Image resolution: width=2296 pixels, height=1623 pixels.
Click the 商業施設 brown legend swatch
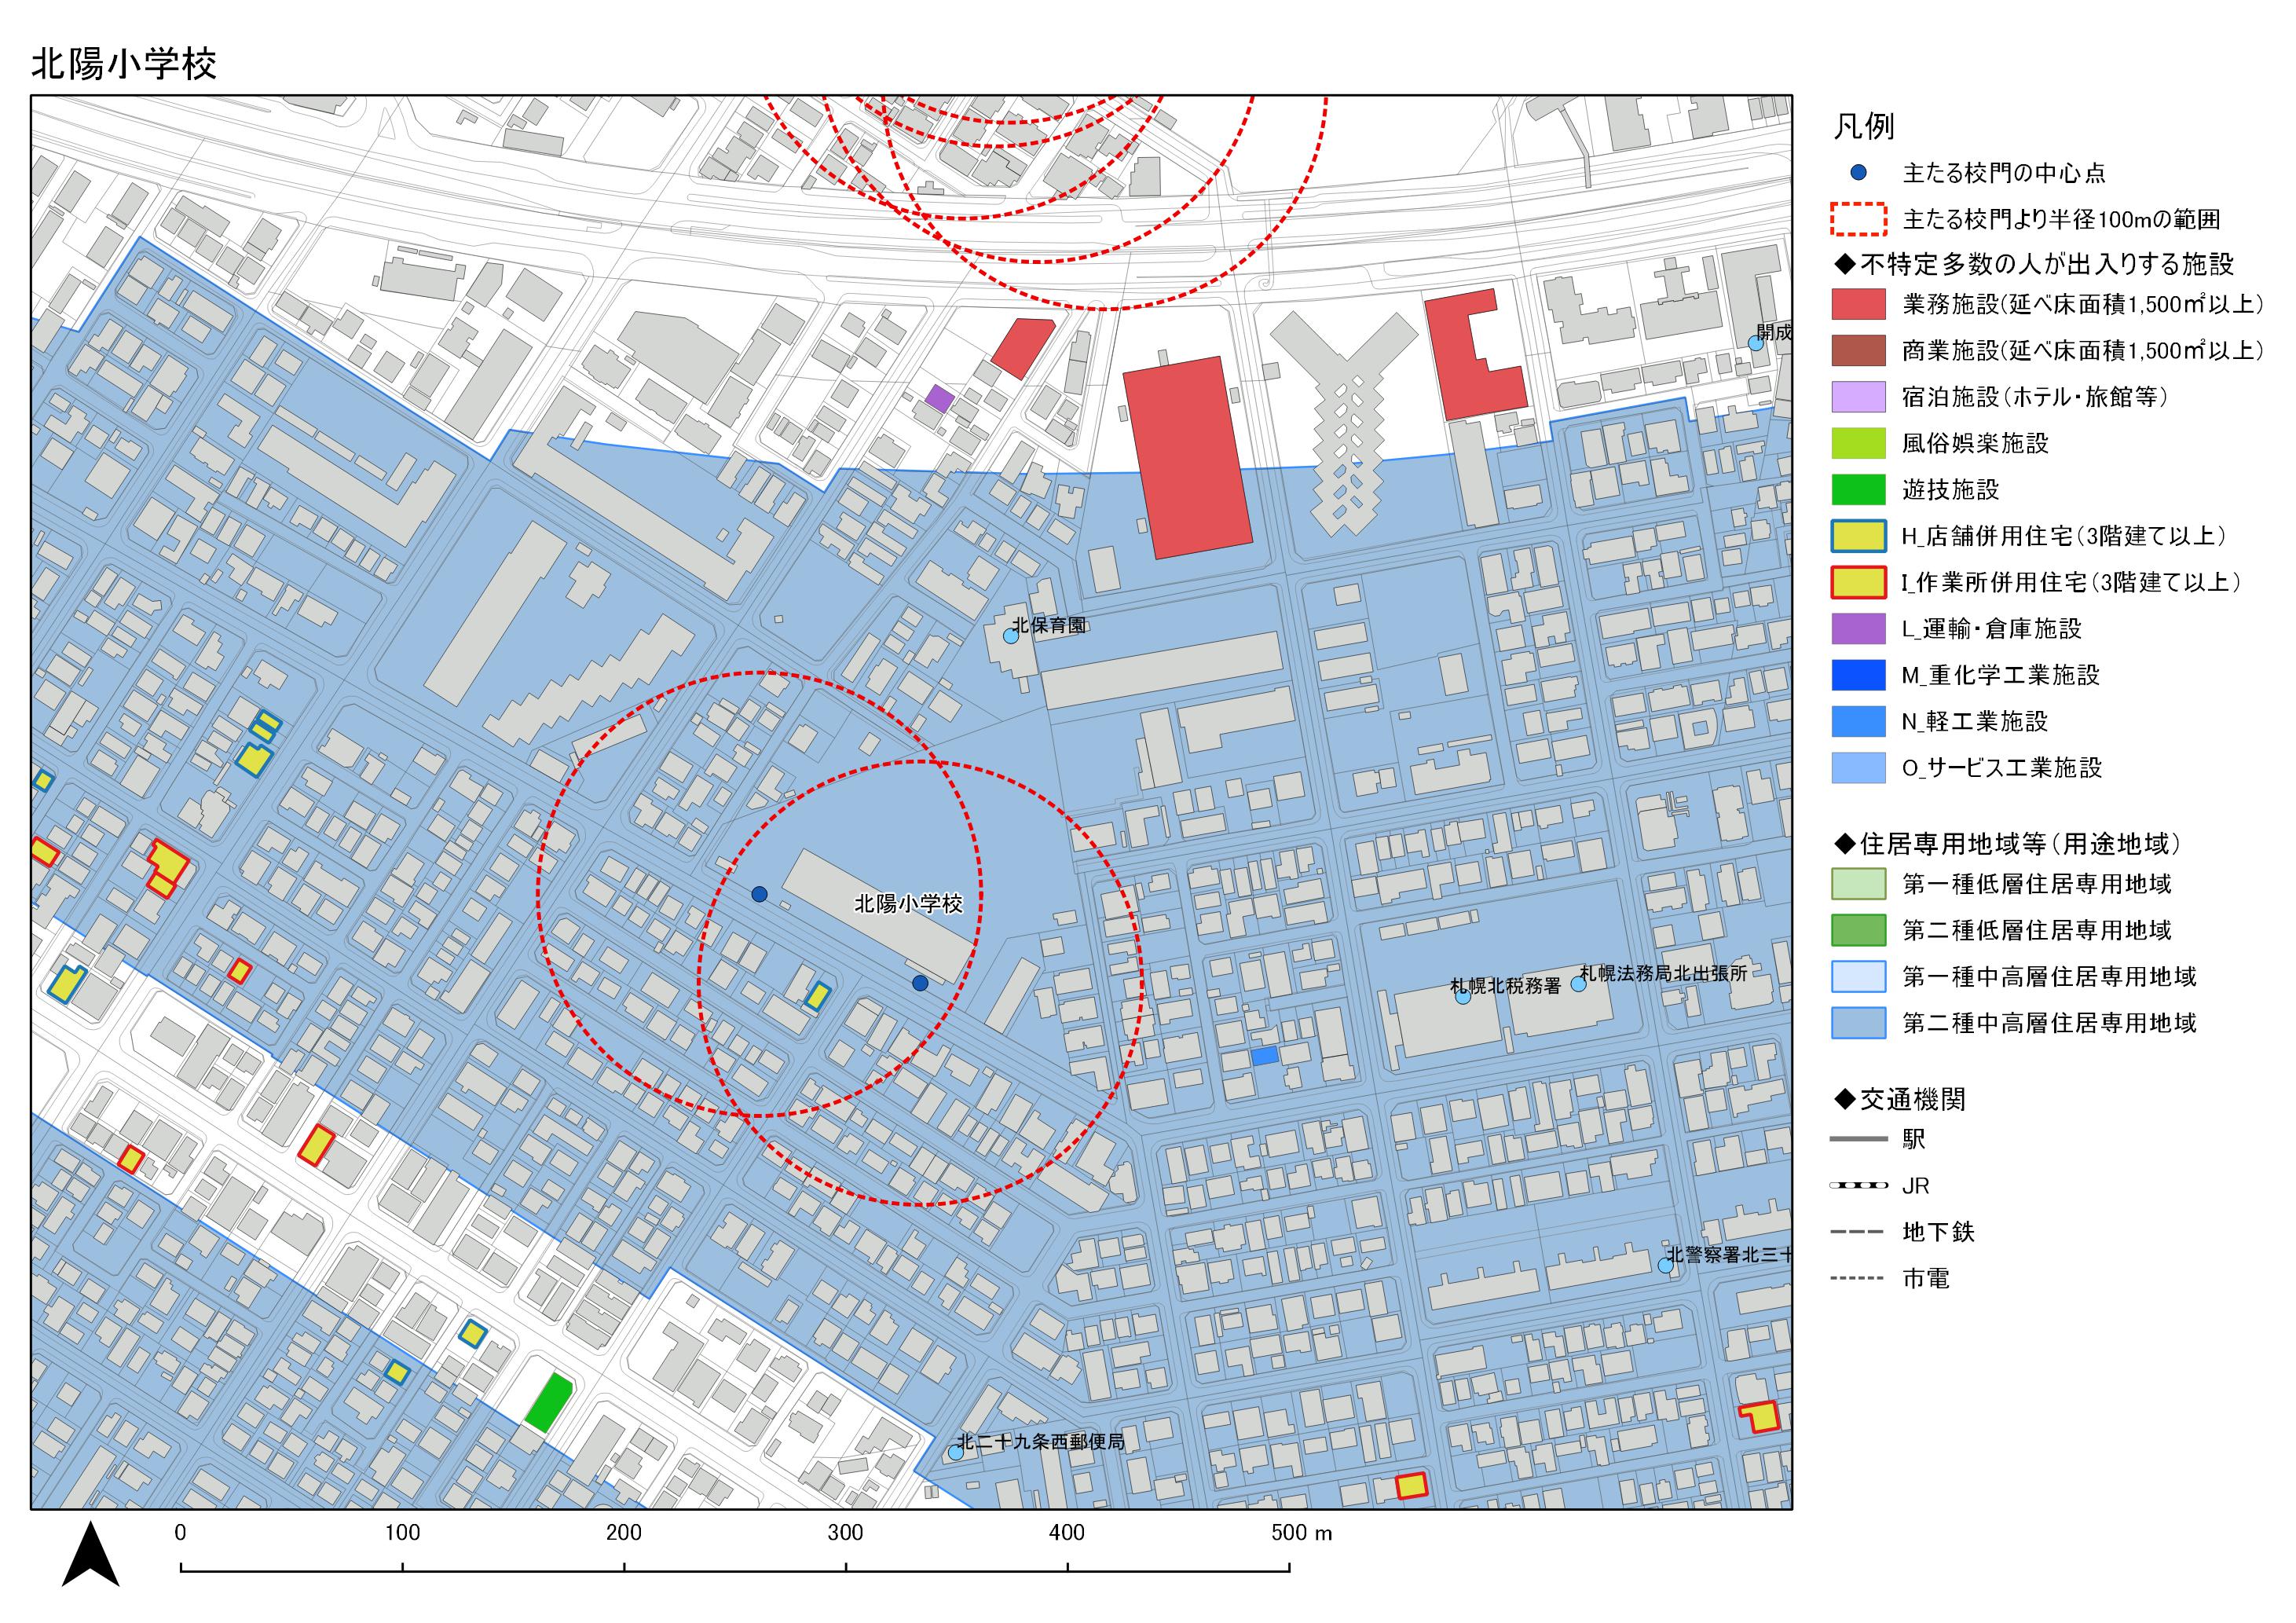coord(1858,350)
